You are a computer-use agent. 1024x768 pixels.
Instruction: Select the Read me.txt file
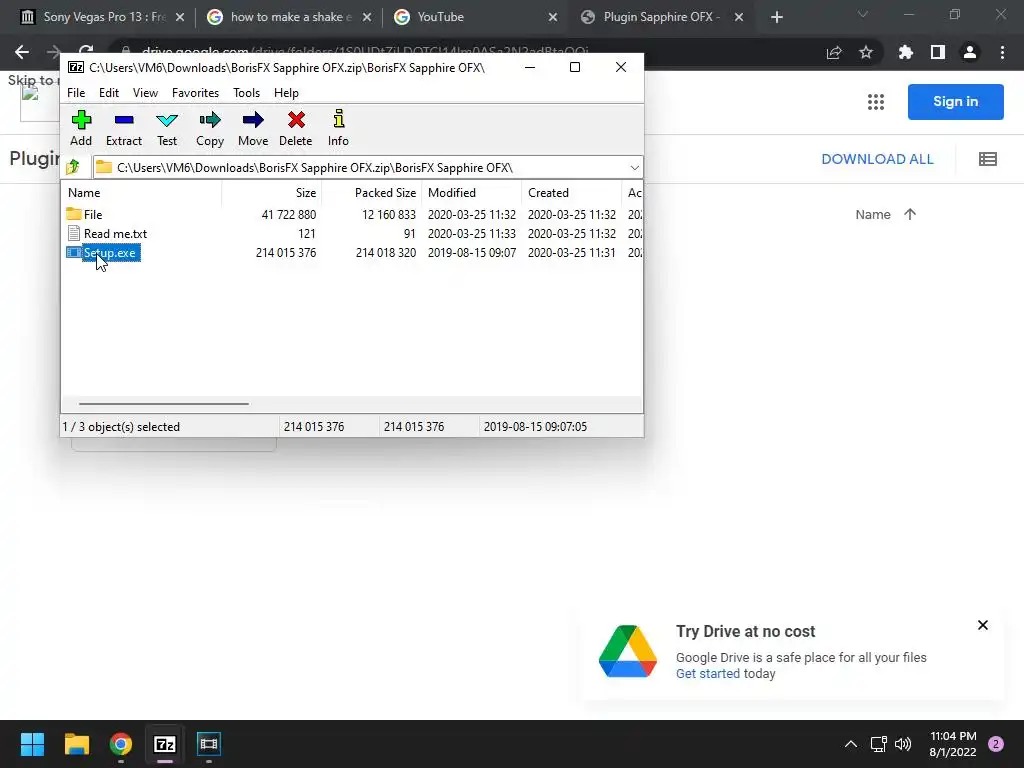click(353, 233)
